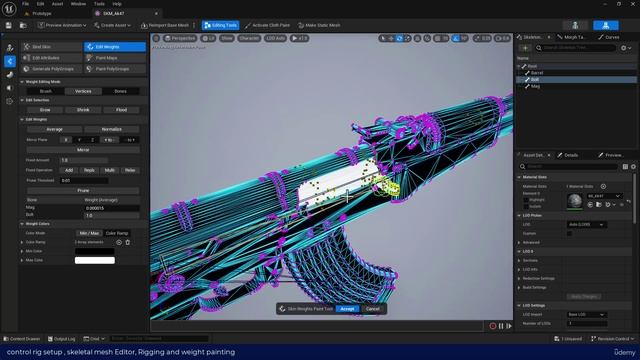Expand the Sections row under LOD 0
640x360 pixels.
[519, 260]
